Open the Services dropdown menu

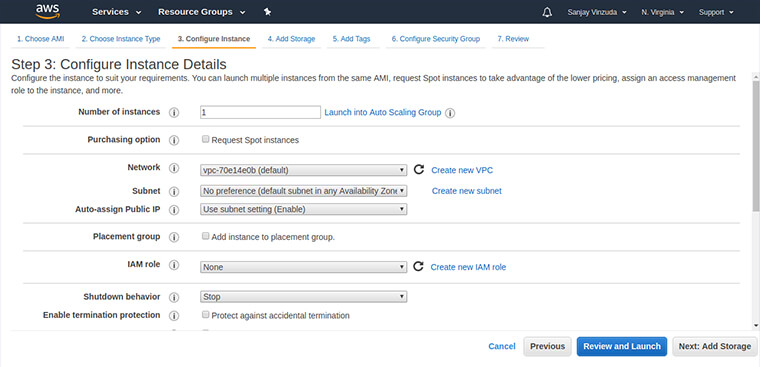[x=116, y=12]
